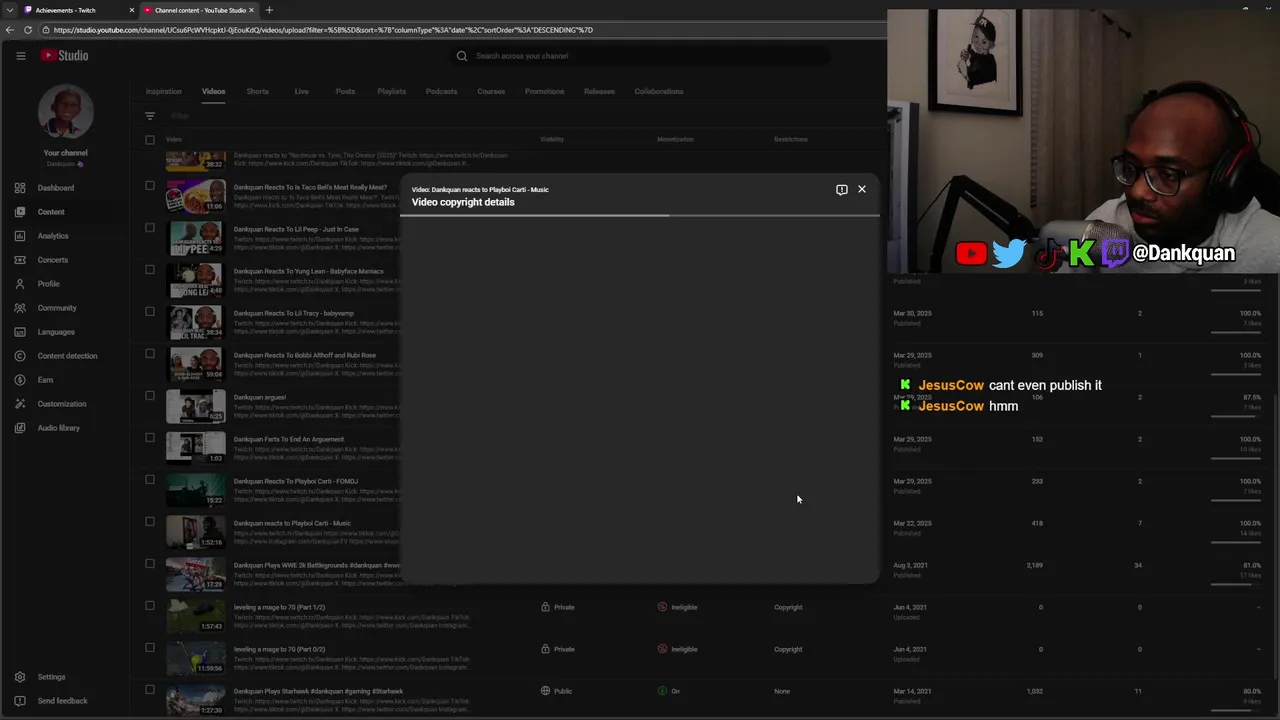Check the Lil Tracy - babyvamp row

pyautogui.click(x=150, y=311)
